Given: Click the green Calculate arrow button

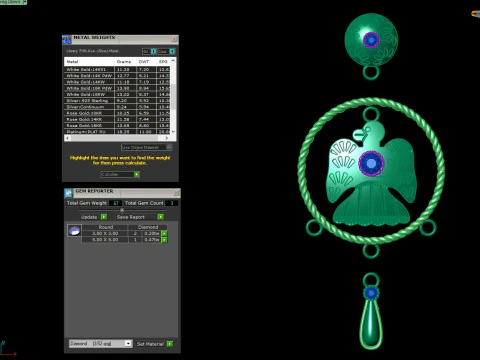Looking at the screenshot, I should [x=137, y=174].
